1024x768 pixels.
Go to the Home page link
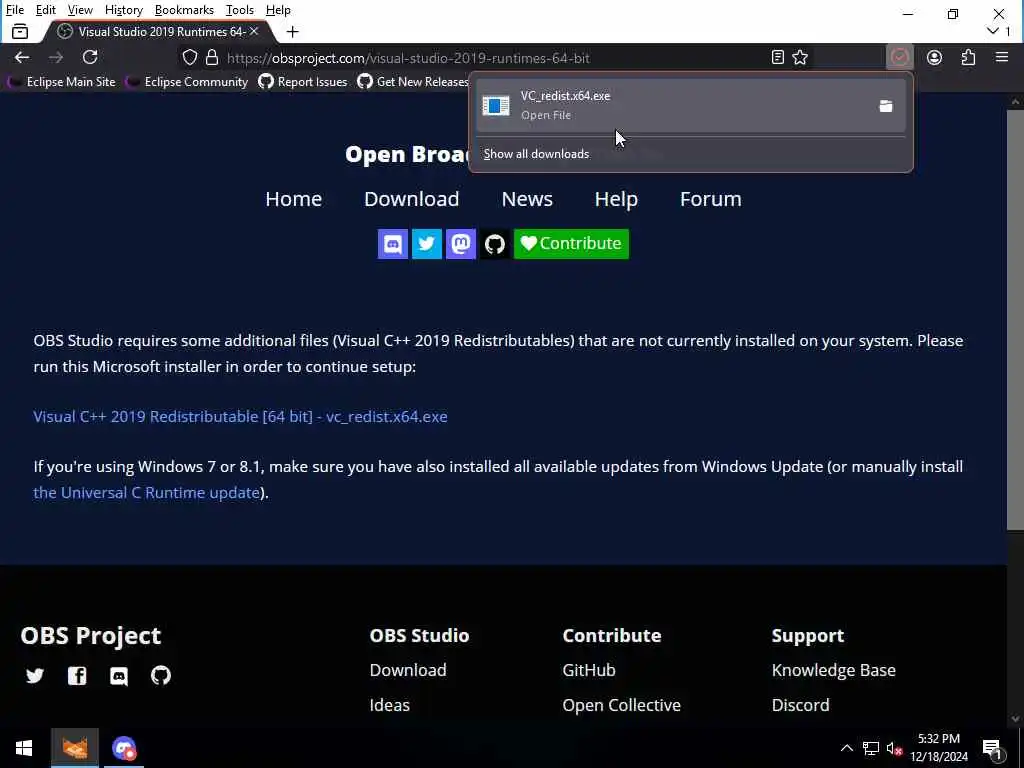pos(293,199)
